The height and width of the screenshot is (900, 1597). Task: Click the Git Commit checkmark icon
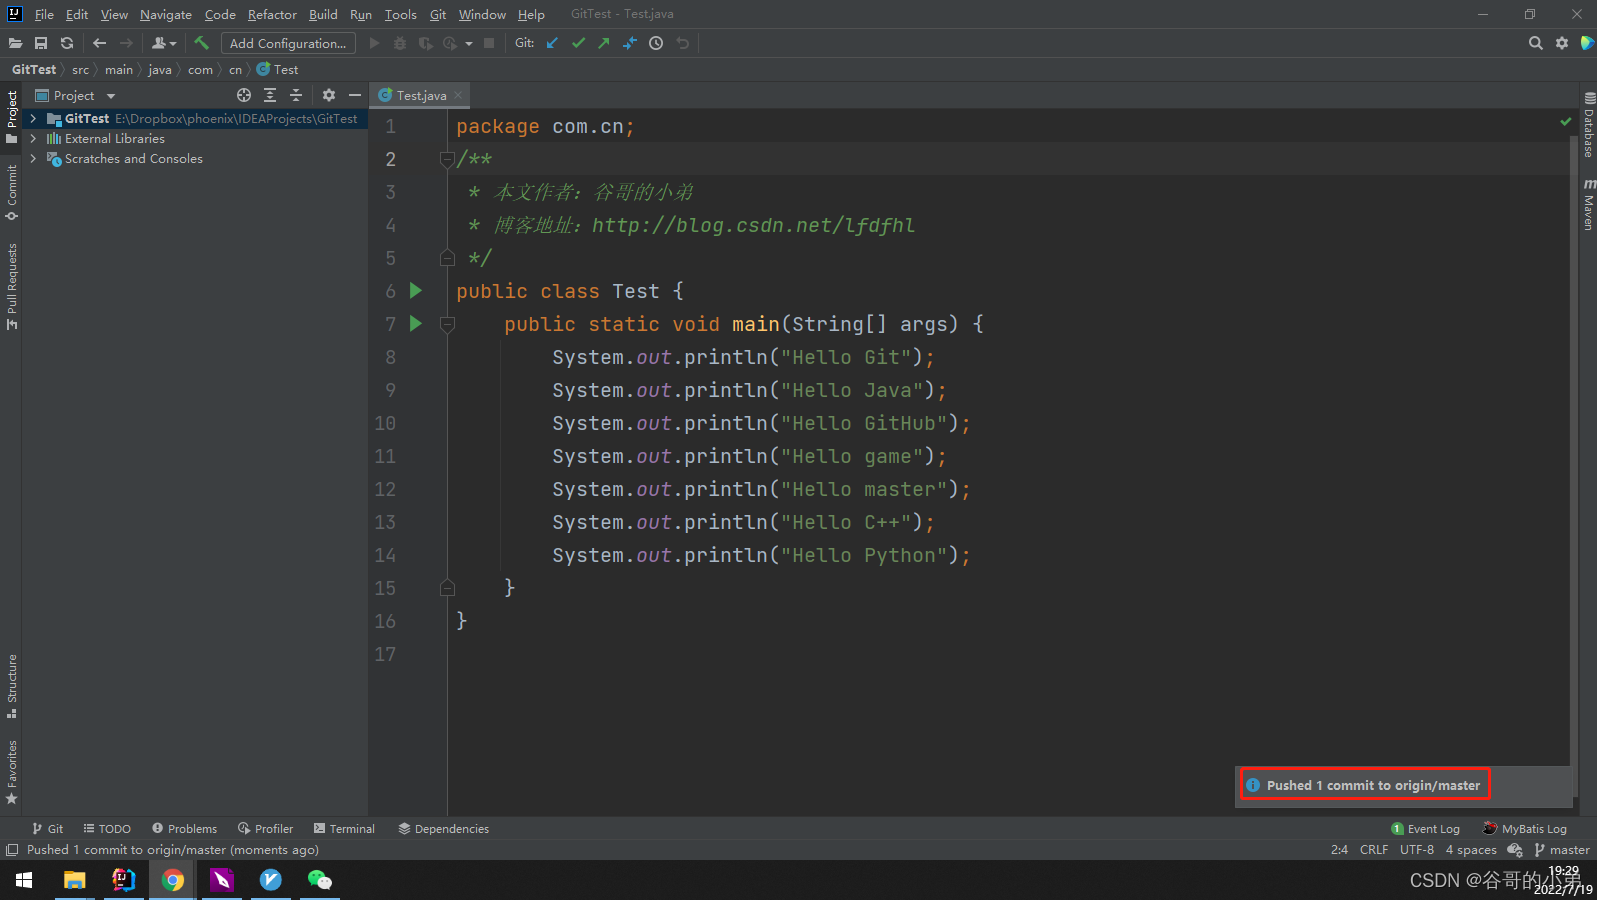(x=578, y=43)
